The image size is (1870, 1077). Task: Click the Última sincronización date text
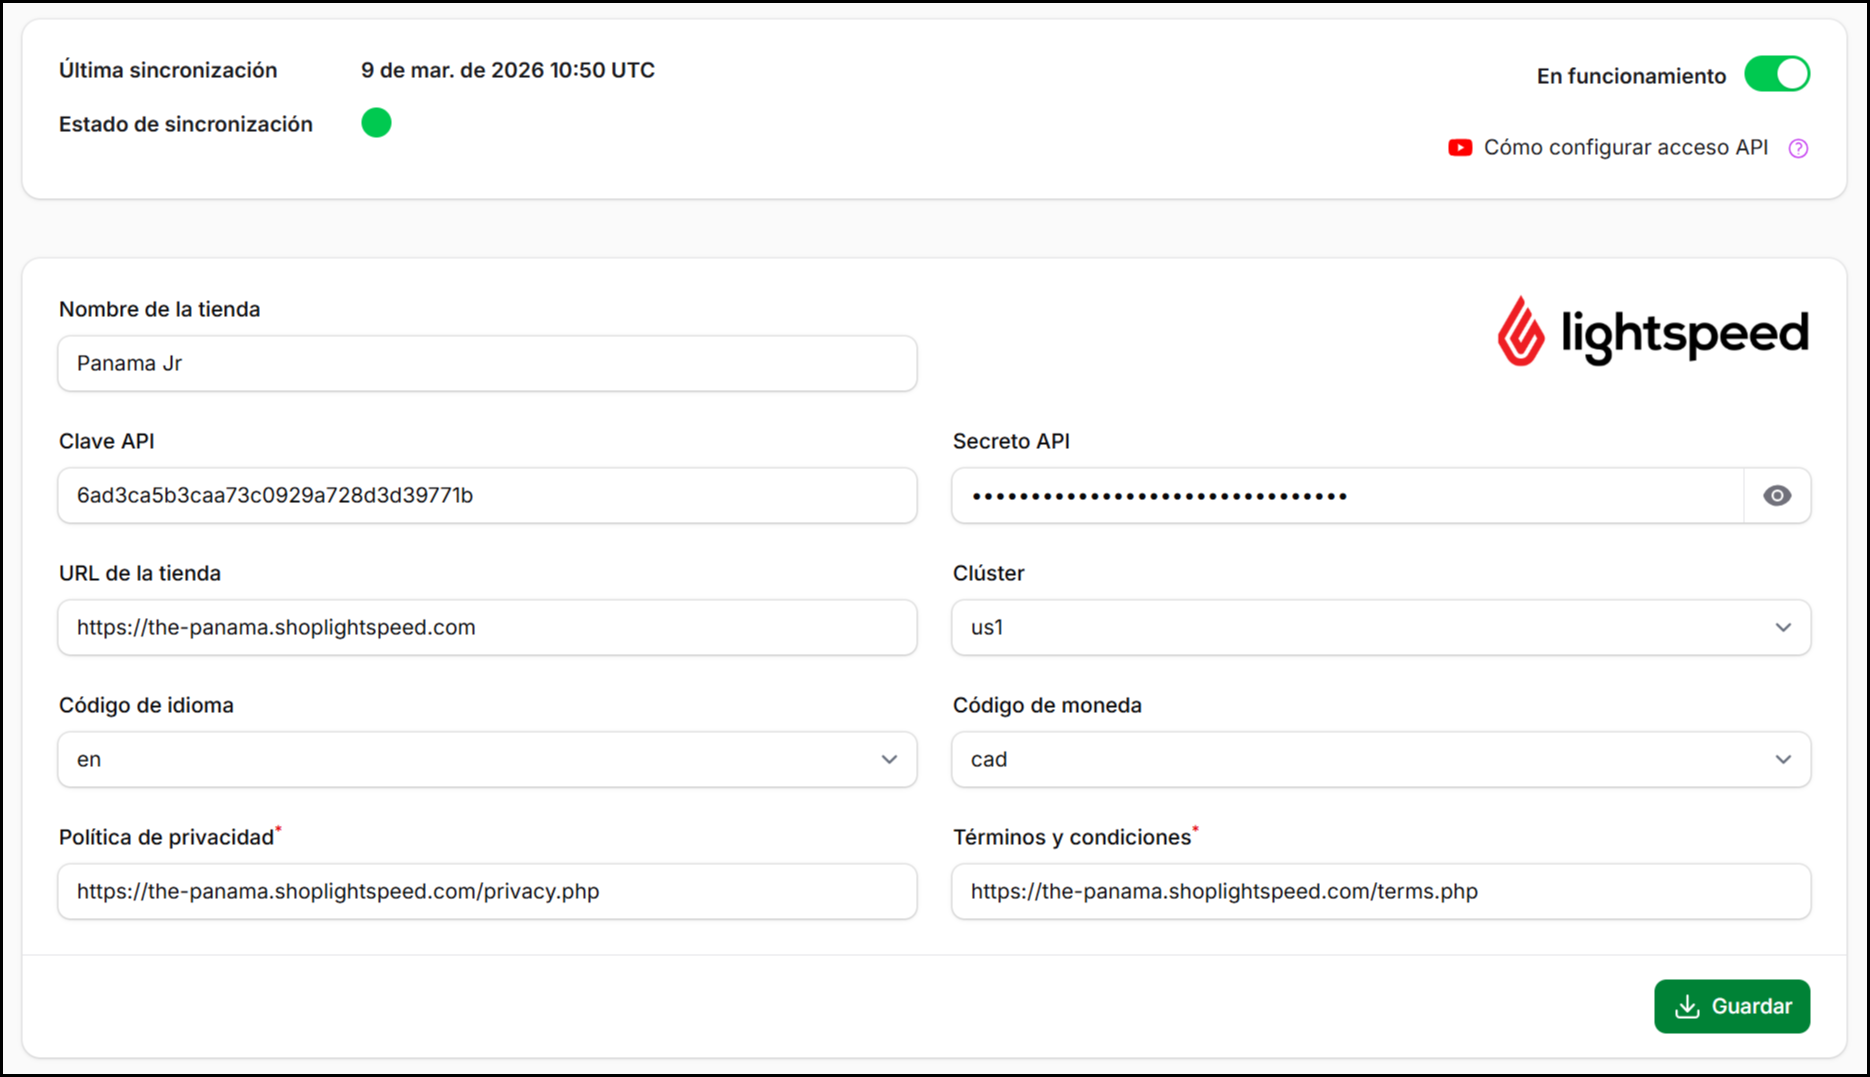point(507,71)
